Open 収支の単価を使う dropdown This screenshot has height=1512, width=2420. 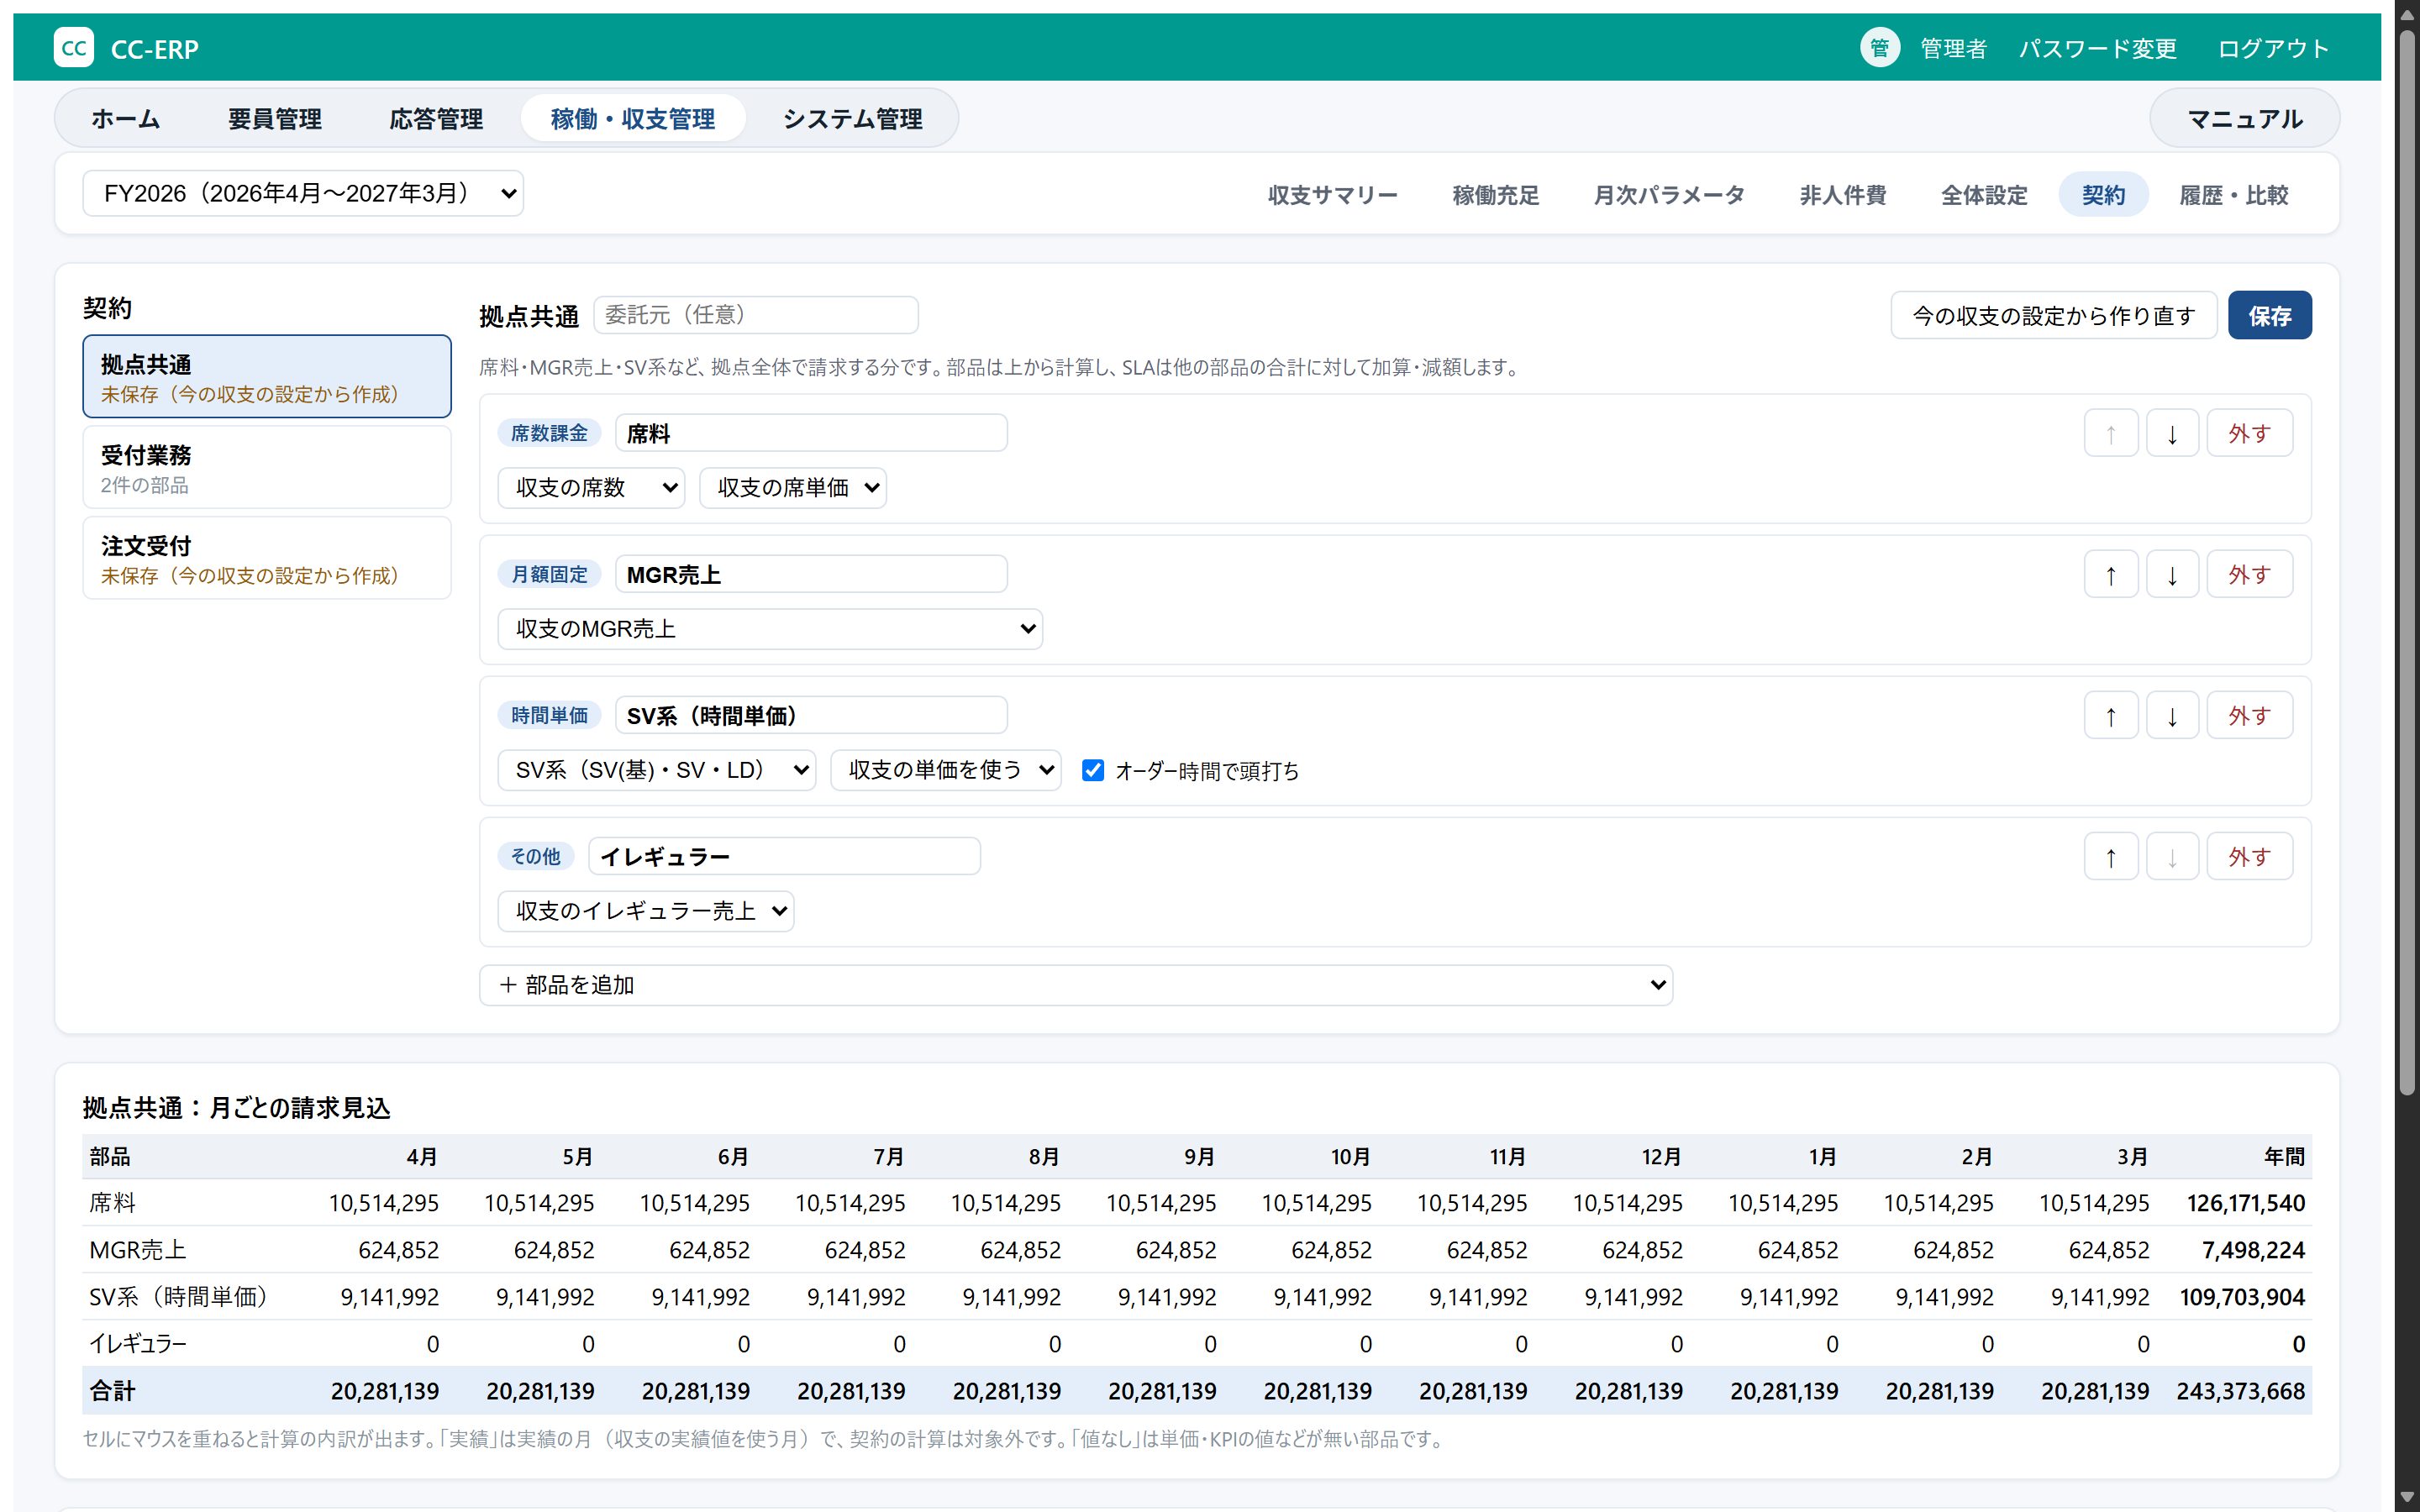(945, 770)
